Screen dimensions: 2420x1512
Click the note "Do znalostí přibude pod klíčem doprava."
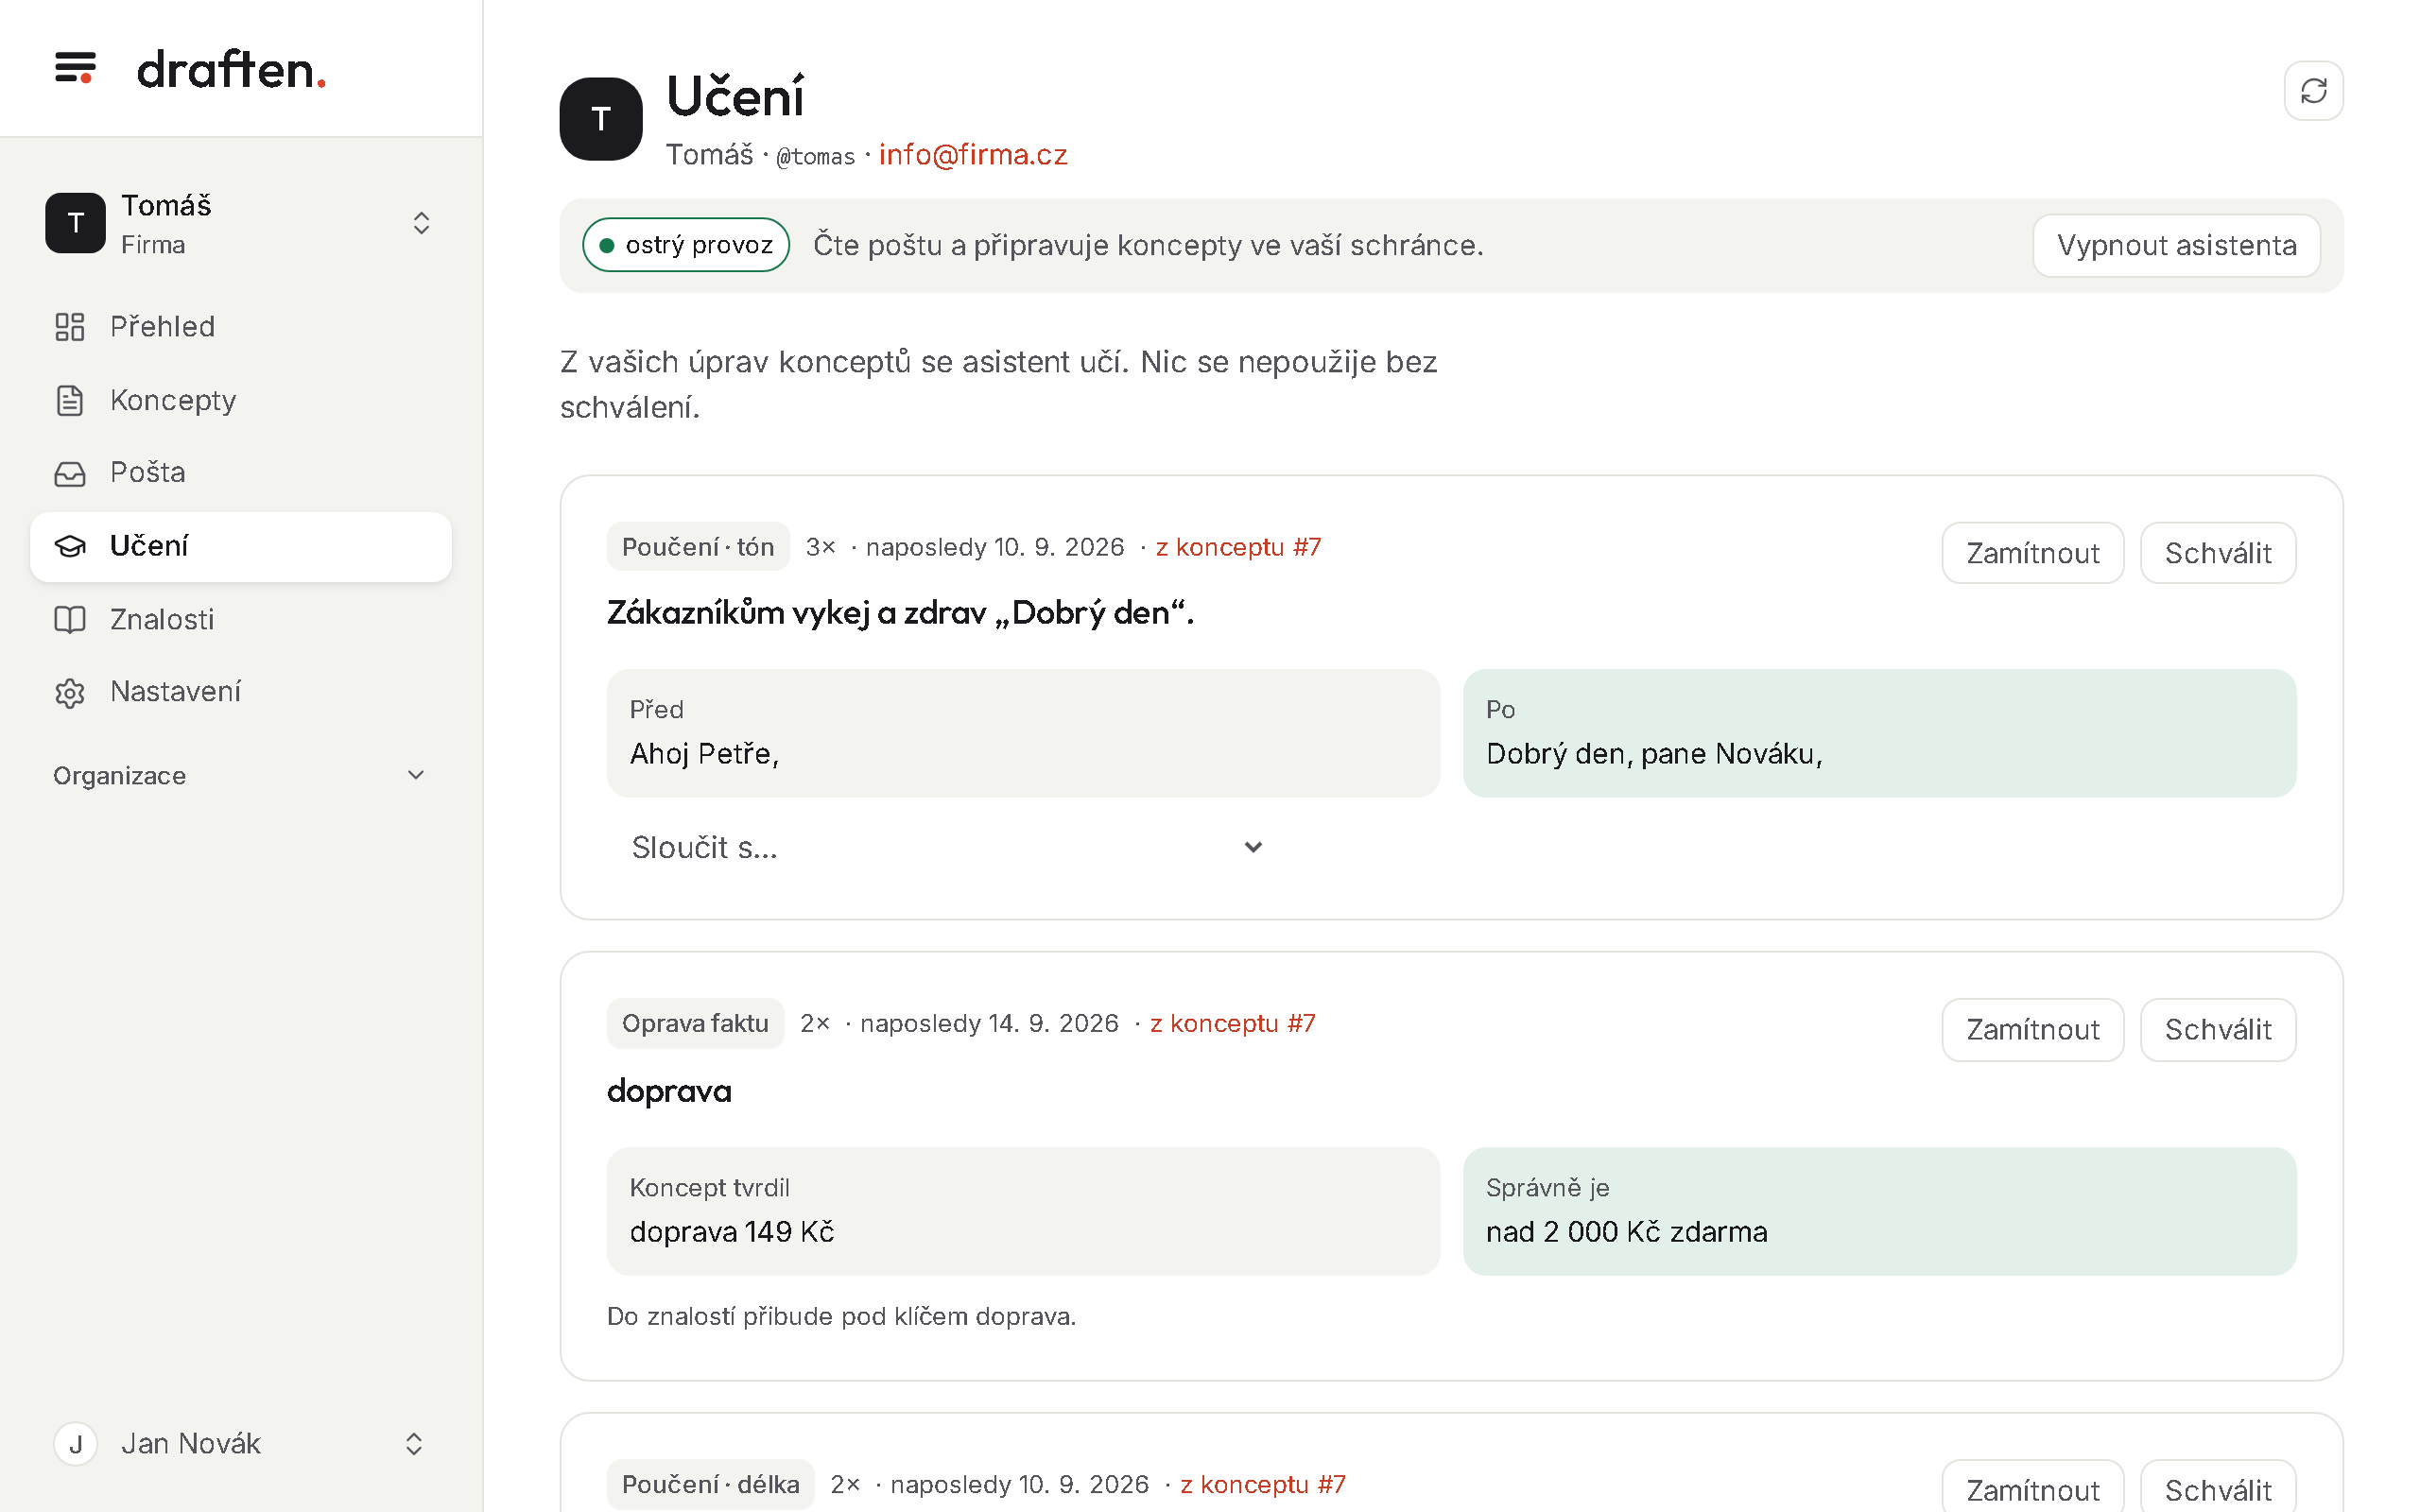pyautogui.click(x=841, y=1316)
